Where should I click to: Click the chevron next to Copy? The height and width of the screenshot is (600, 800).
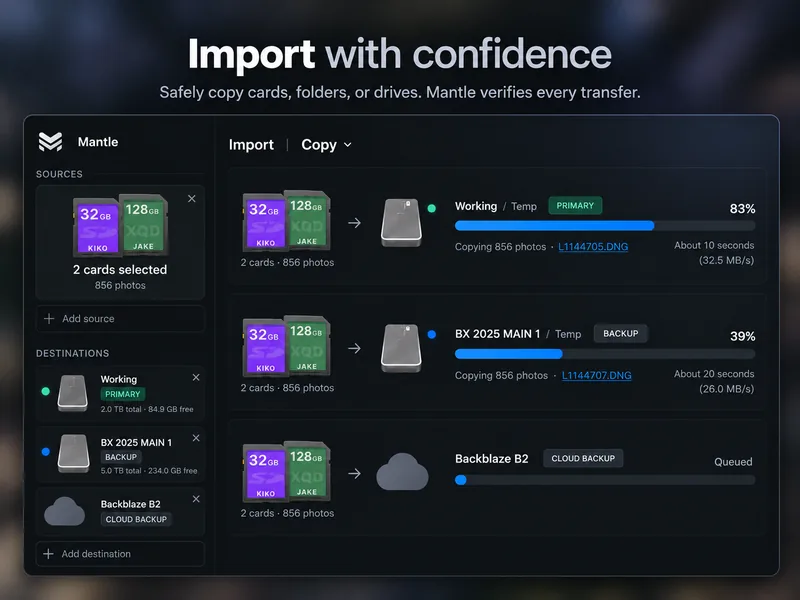click(x=347, y=145)
